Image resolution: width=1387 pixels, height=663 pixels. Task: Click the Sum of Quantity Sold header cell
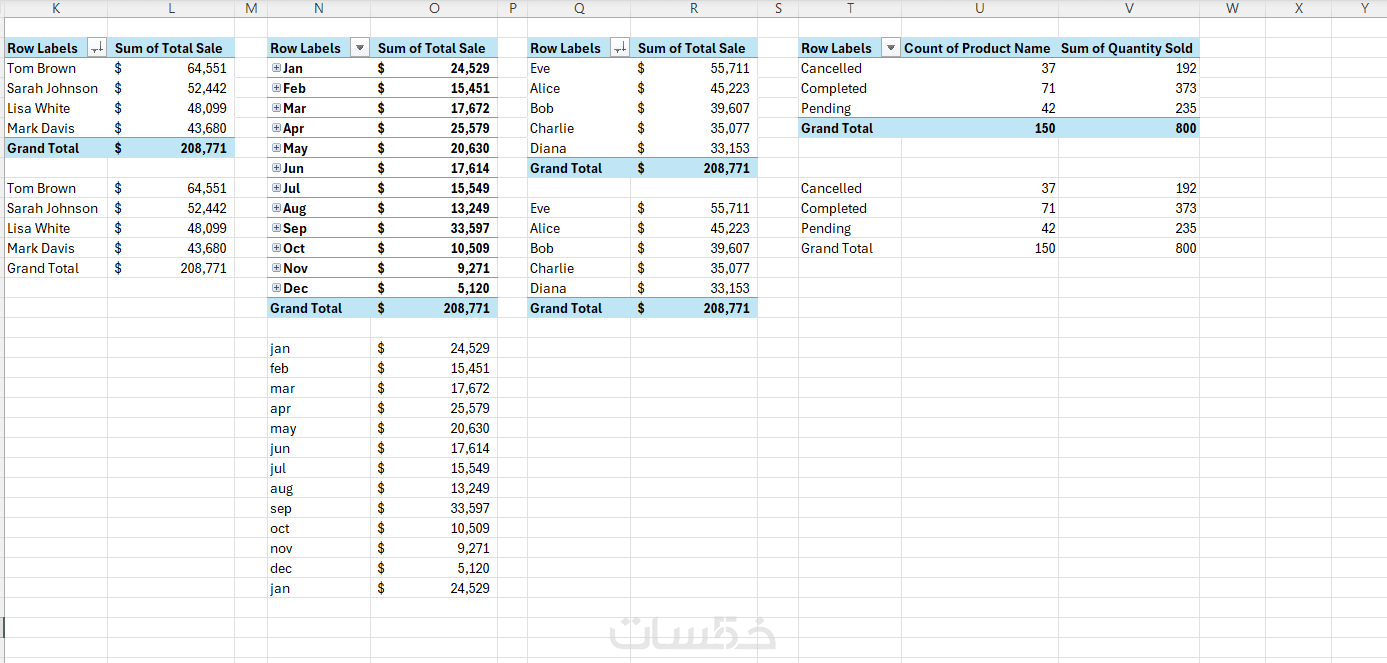point(1127,48)
